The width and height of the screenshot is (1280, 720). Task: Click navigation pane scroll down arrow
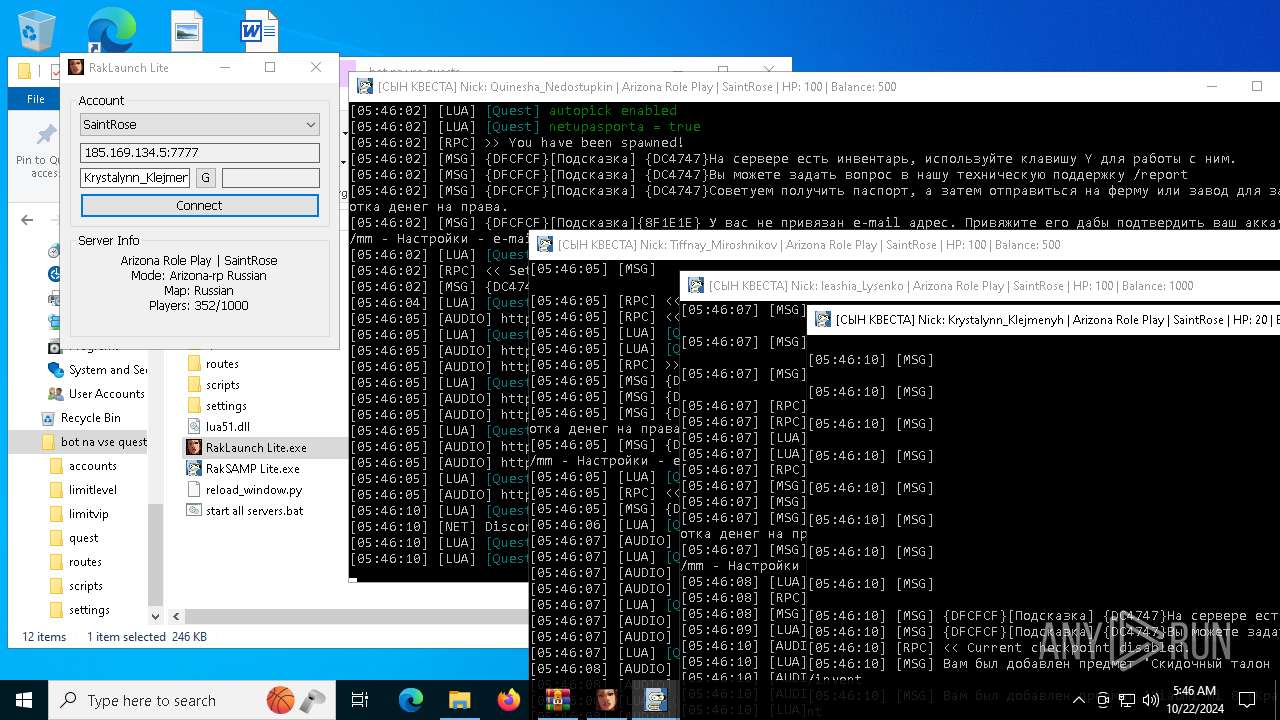[x=155, y=617]
